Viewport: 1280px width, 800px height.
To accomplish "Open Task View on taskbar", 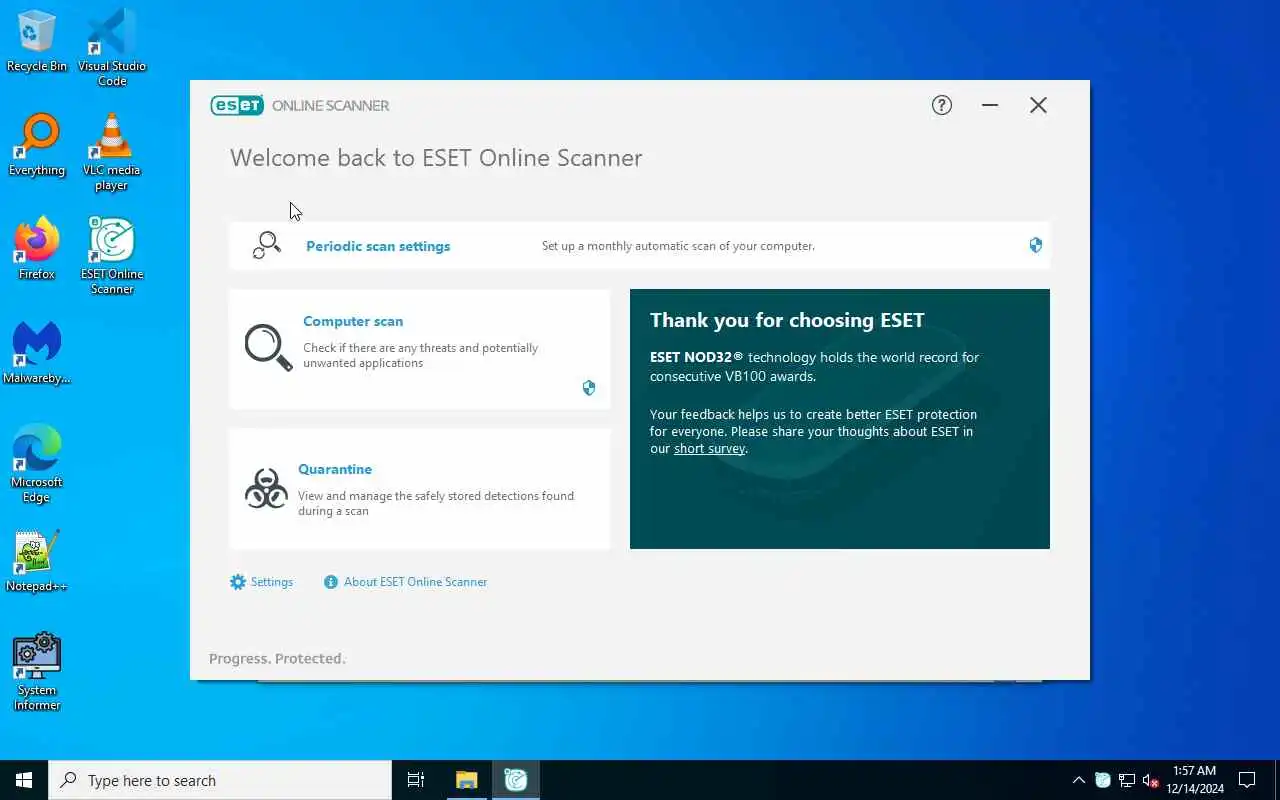I will coord(416,780).
